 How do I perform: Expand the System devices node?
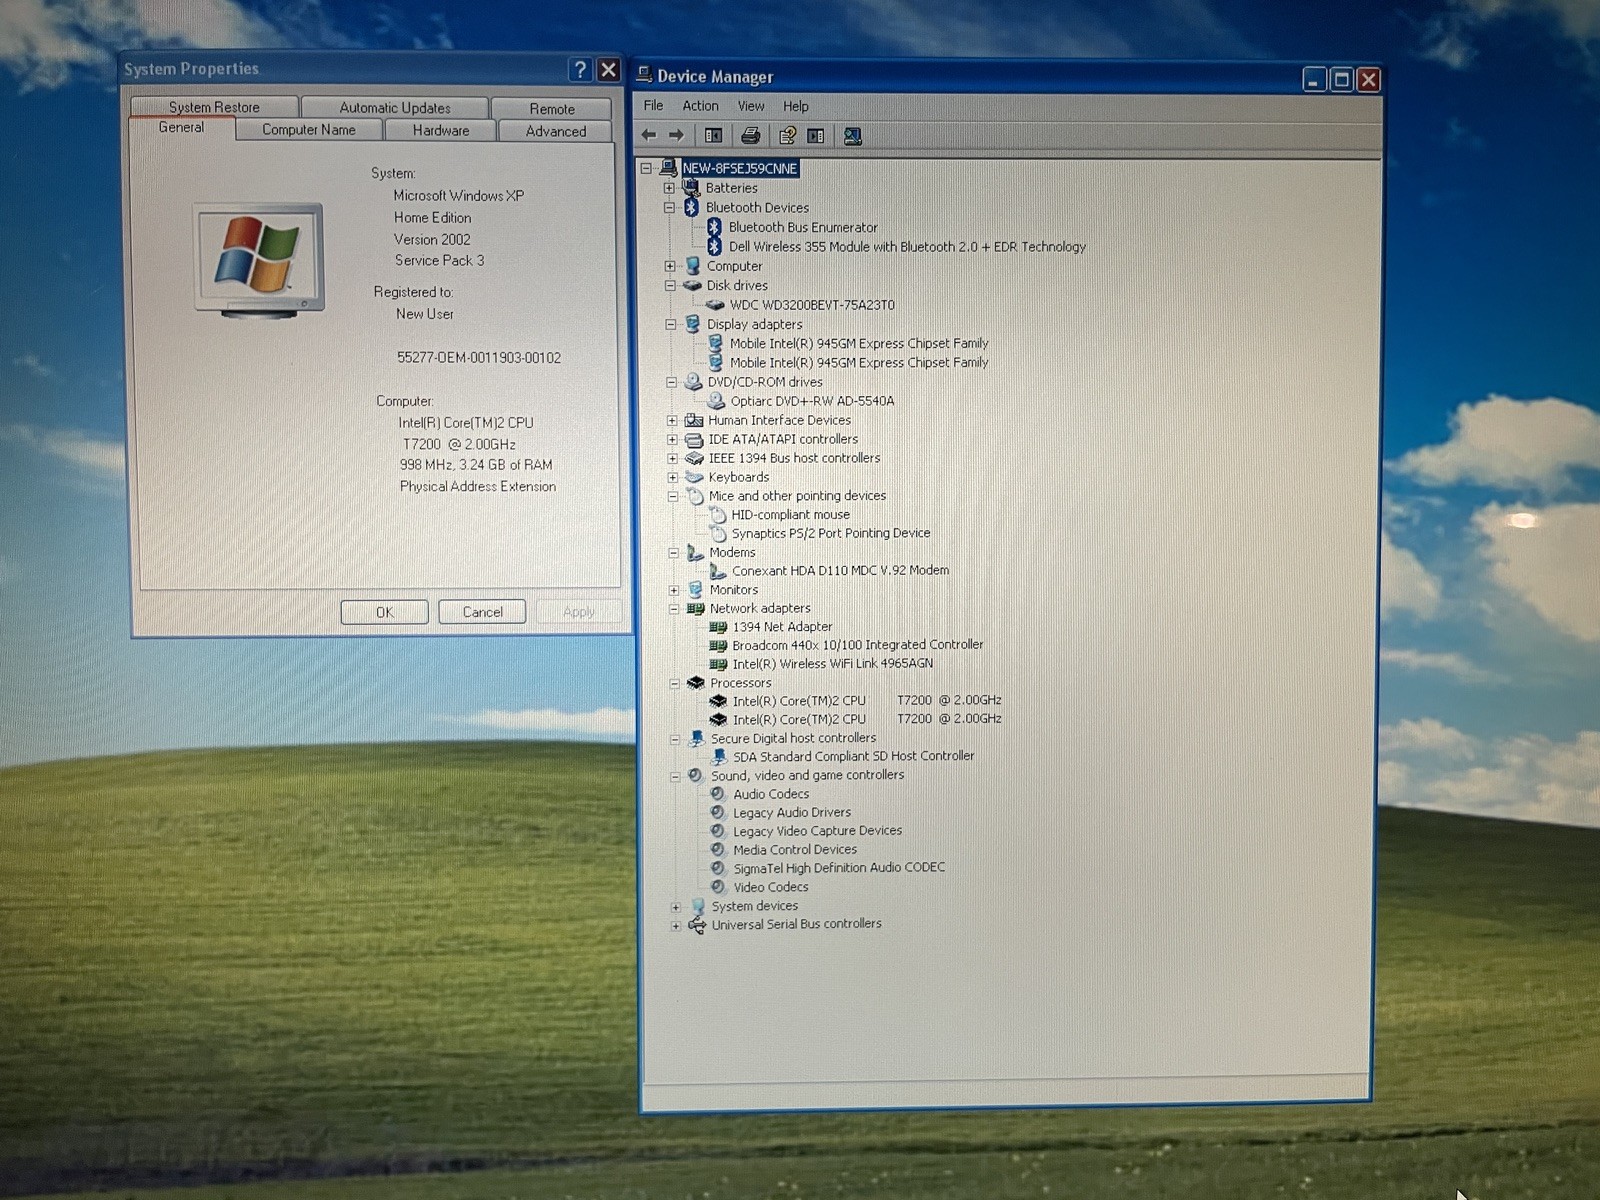676,907
